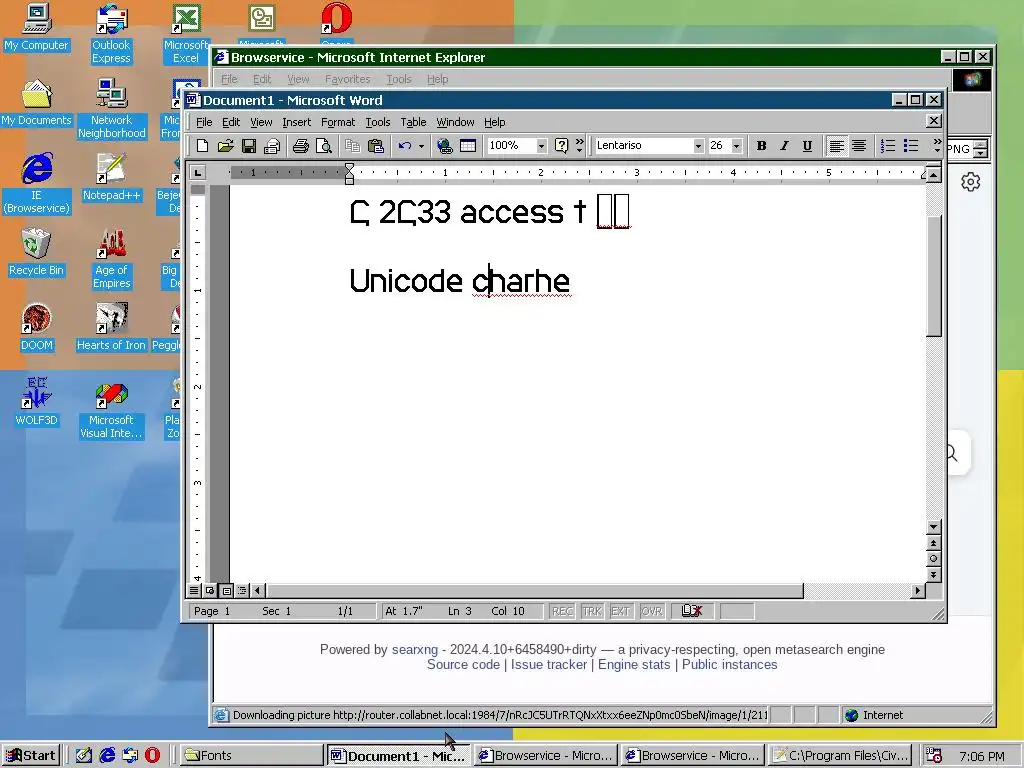This screenshot has width=1024, height=768.
Task: Click the Copy icon in Word toolbar
Action: coord(353,146)
